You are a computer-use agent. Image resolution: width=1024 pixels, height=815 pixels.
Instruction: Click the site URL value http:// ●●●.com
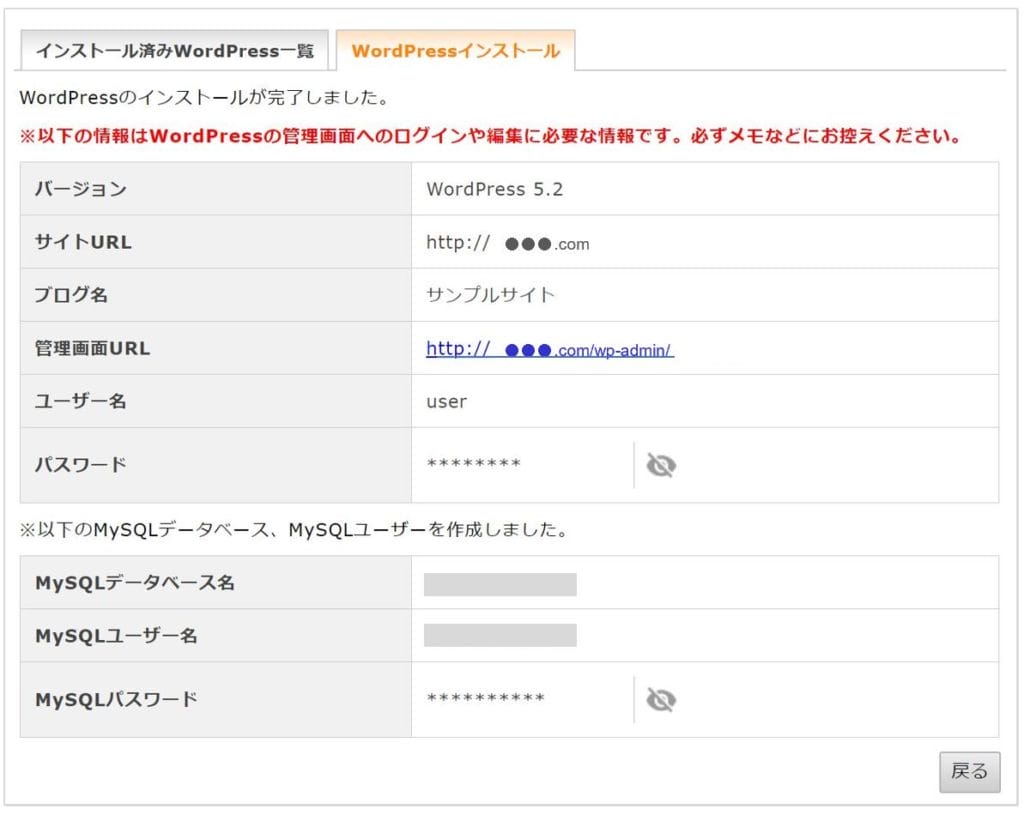(507, 243)
